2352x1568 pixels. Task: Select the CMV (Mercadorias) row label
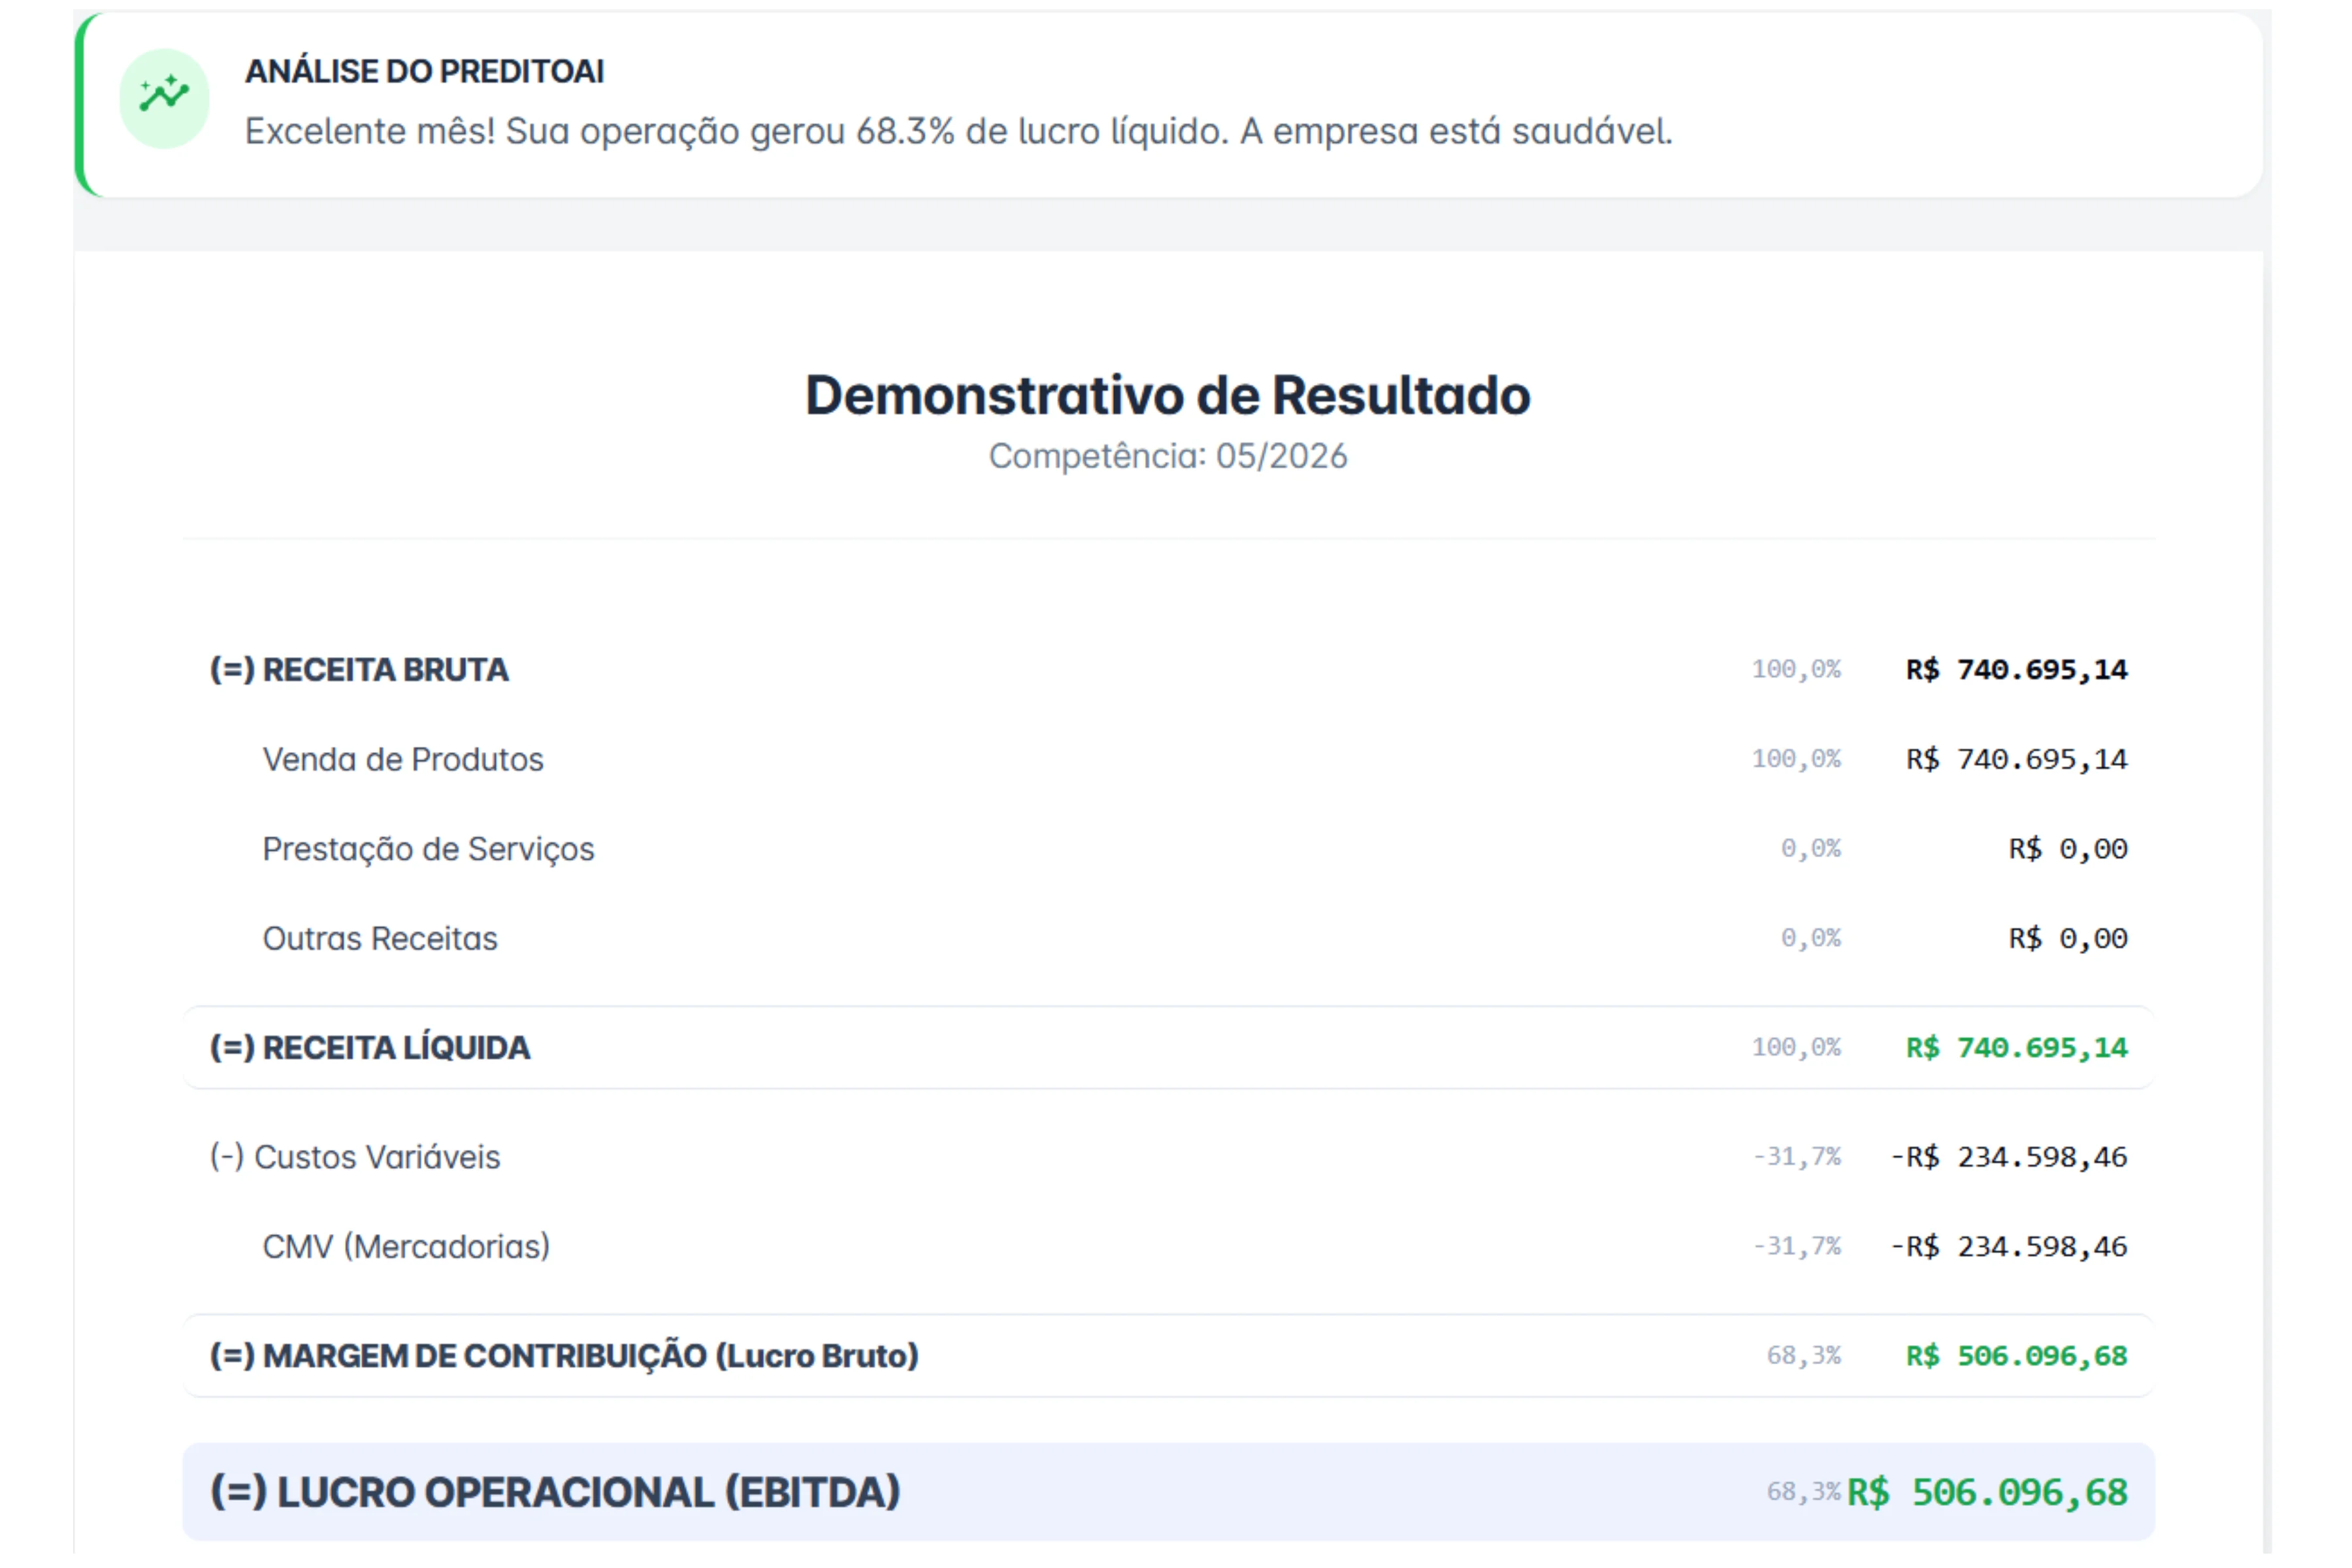click(406, 1247)
